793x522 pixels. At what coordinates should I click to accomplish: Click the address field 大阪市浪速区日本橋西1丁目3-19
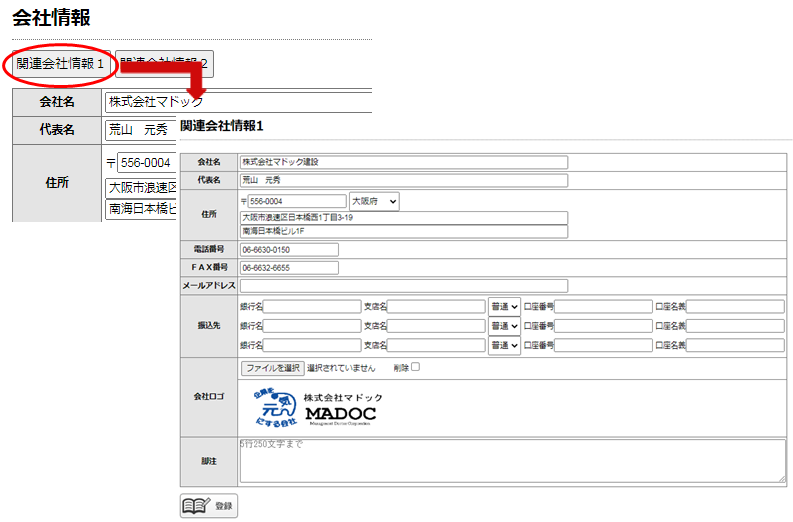click(403, 217)
